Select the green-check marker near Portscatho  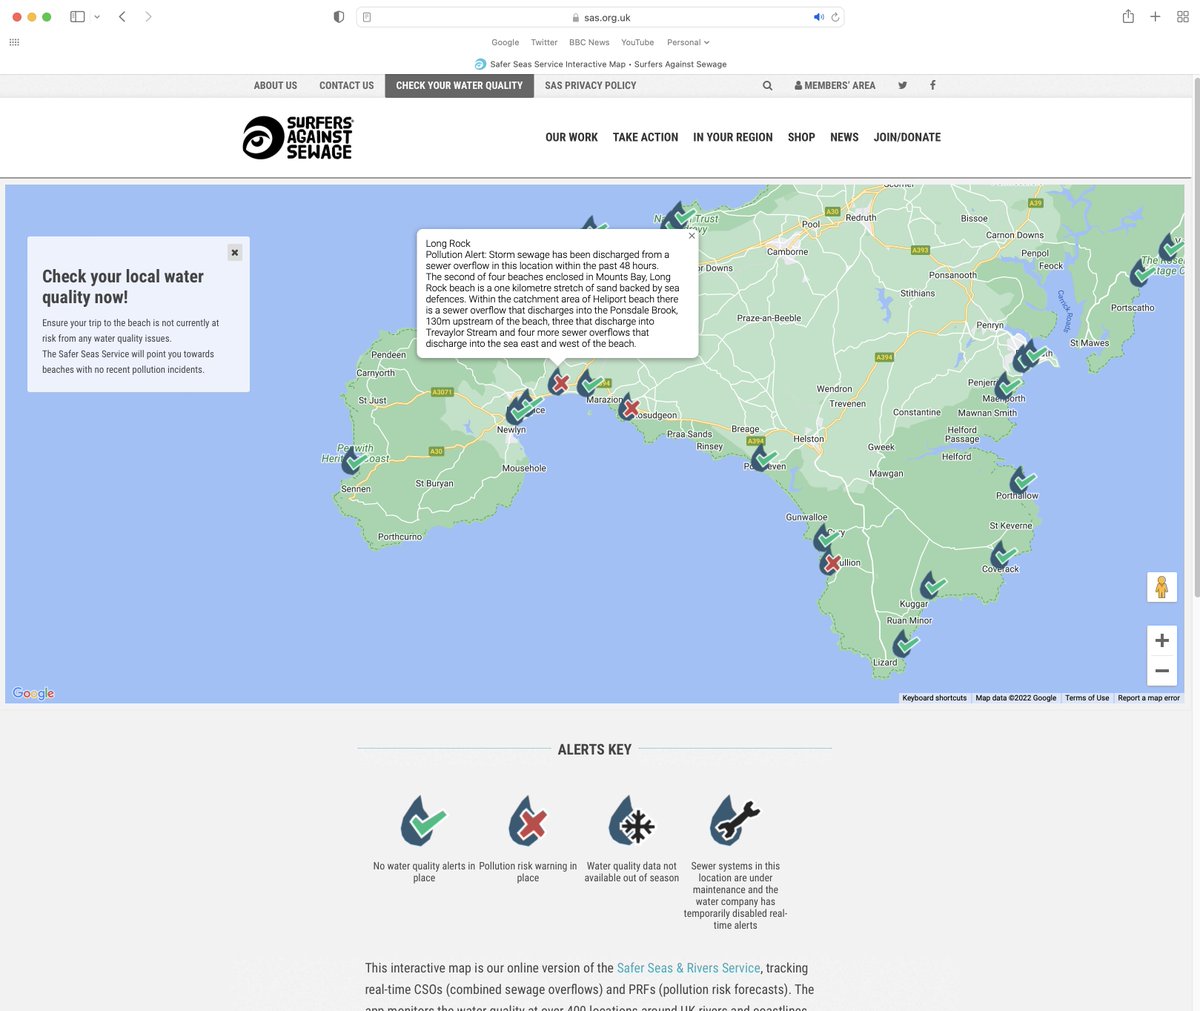[1141, 272]
